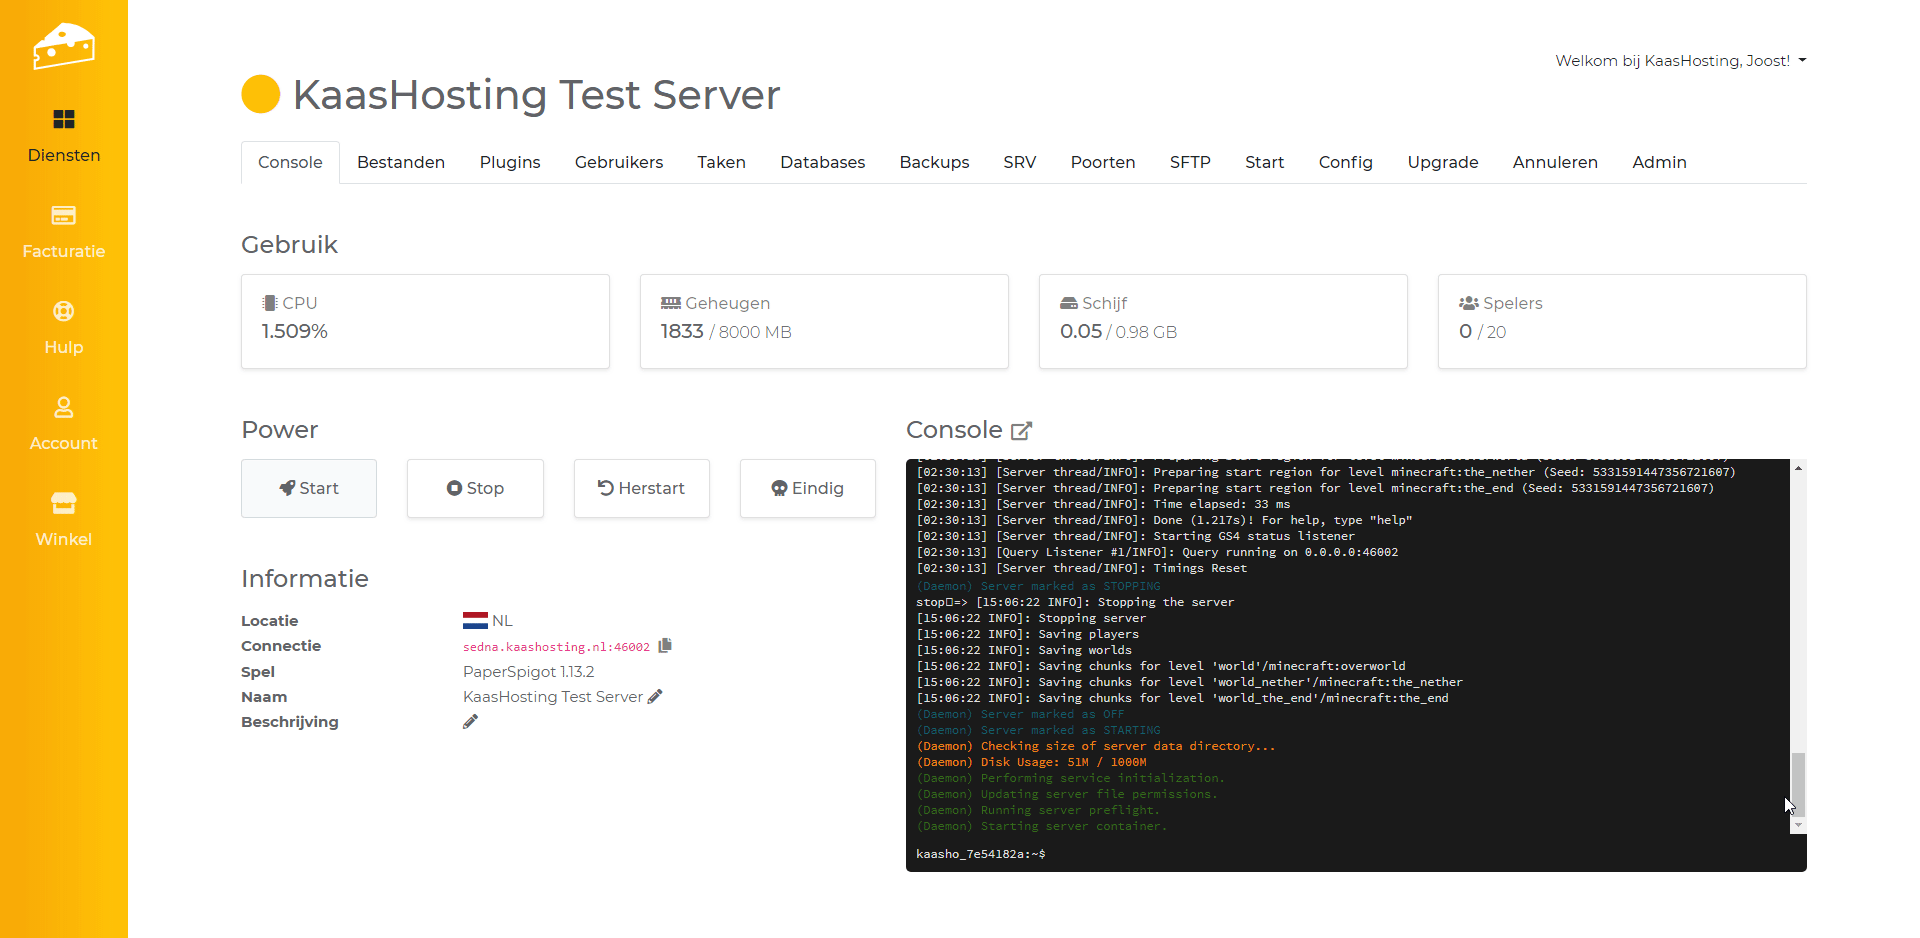Viewport: 1920px width, 938px height.
Task: Stop the server with Stop button
Action: click(475, 488)
